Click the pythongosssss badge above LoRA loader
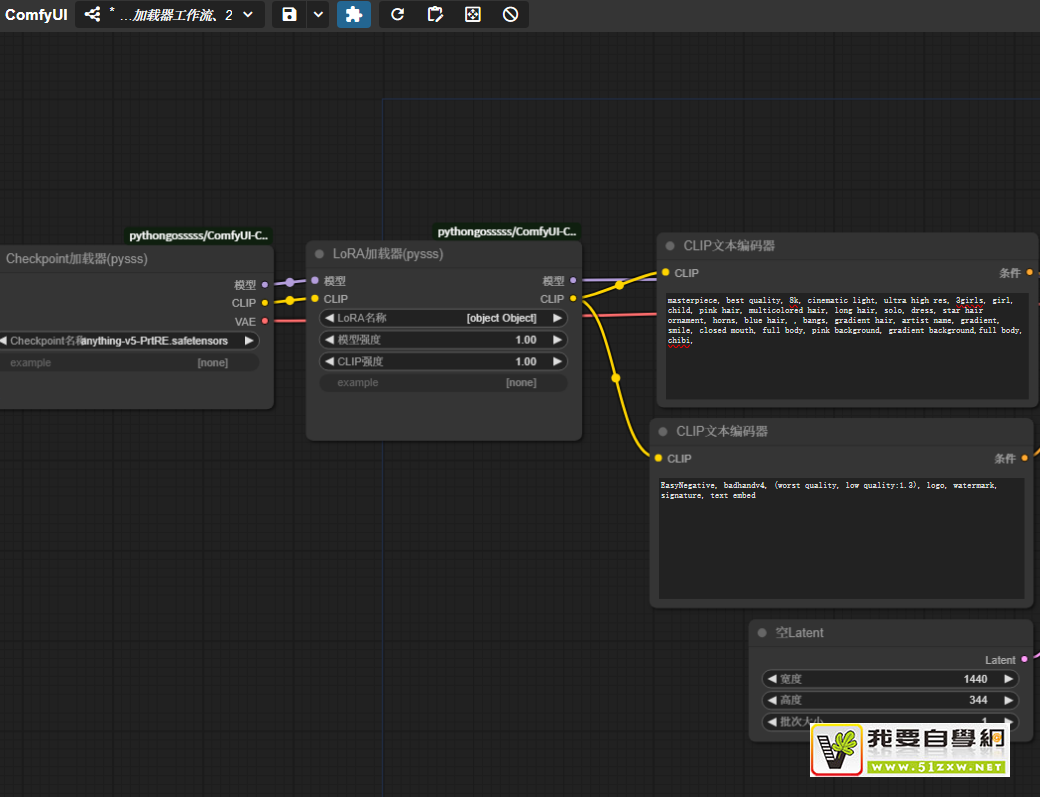1040x797 pixels. (507, 232)
